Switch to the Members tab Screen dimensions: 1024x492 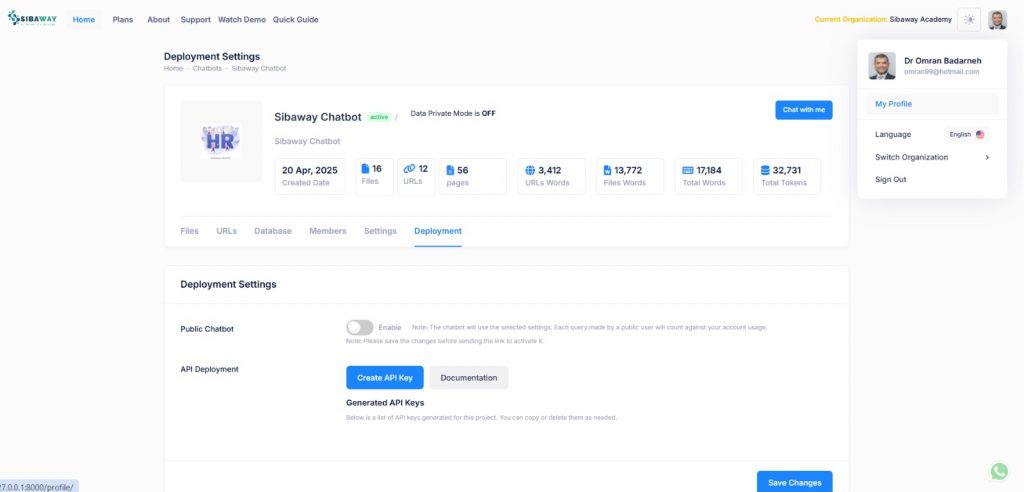point(328,231)
